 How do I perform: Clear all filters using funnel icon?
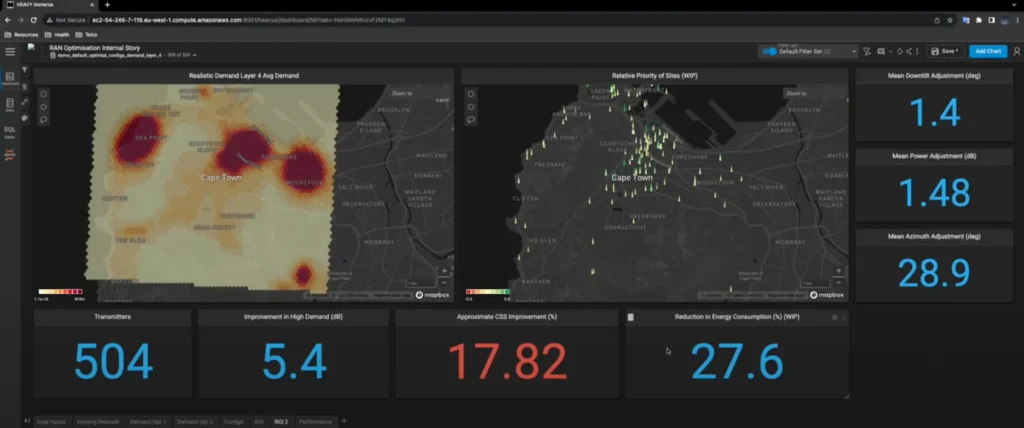[867, 51]
